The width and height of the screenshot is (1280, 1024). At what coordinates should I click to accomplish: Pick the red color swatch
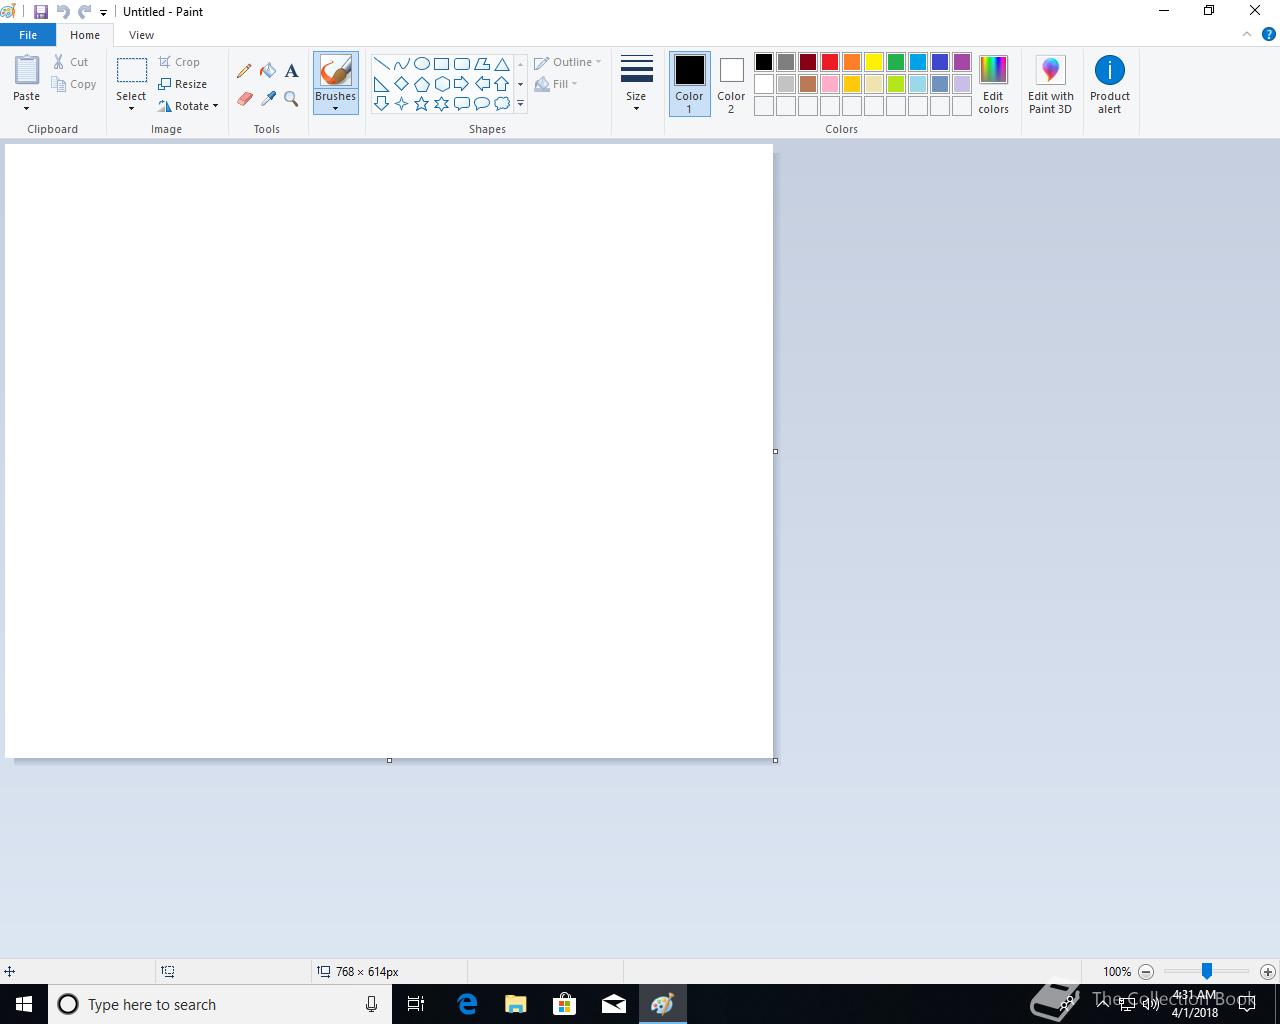(x=830, y=62)
